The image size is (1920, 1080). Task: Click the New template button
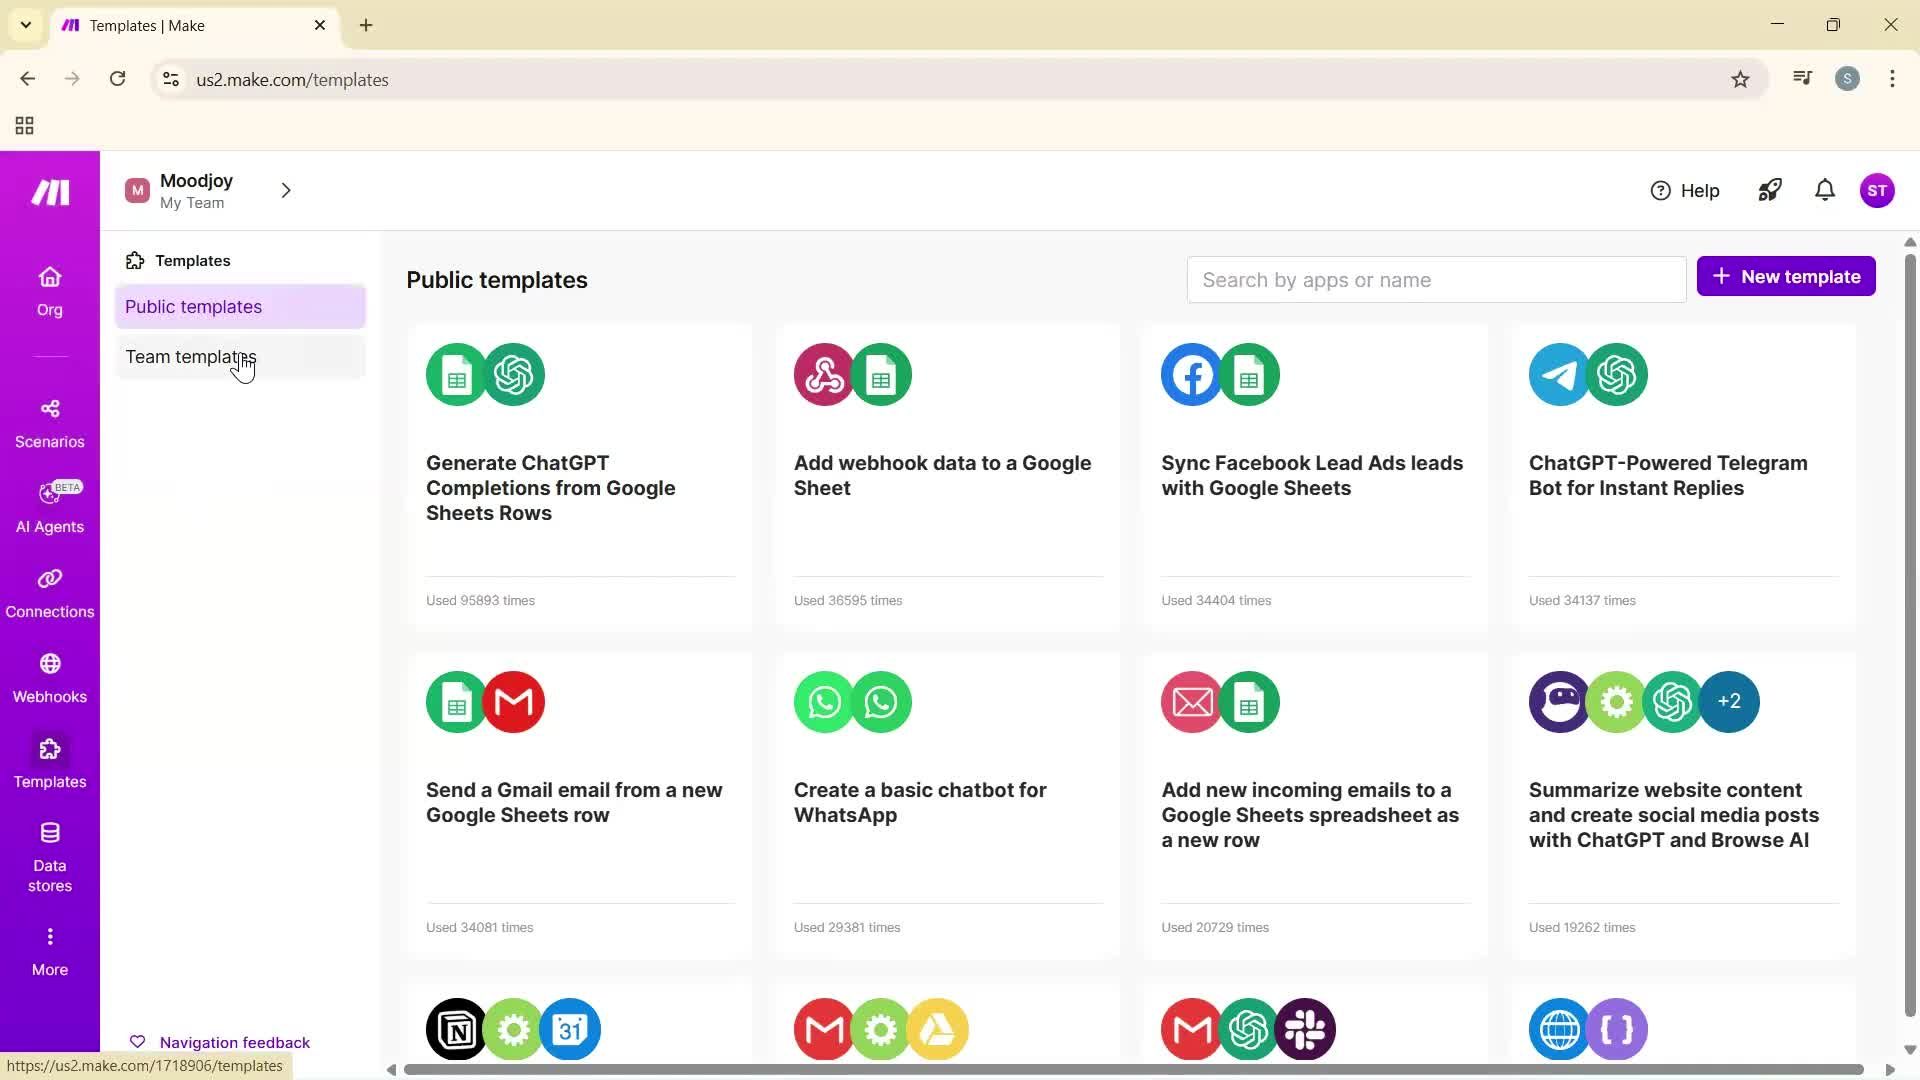coord(1785,277)
